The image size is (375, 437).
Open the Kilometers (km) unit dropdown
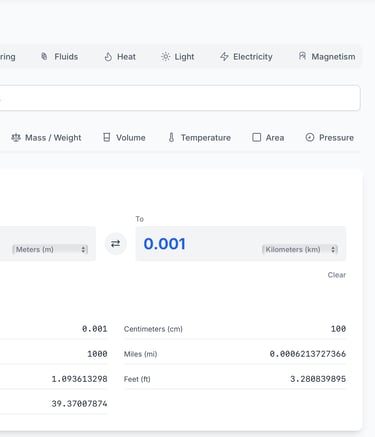coord(300,249)
